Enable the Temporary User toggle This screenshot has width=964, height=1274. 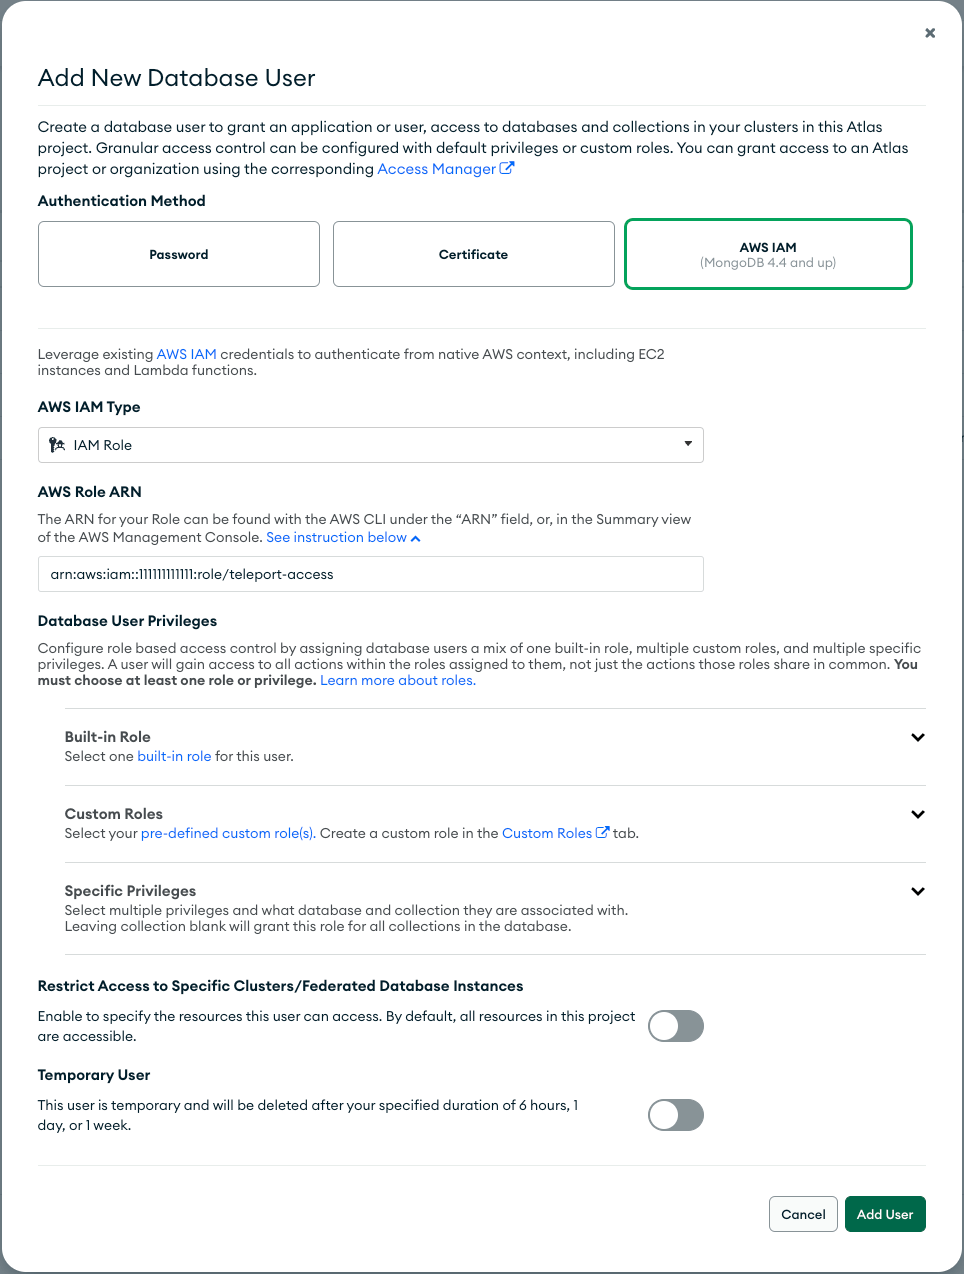676,1115
